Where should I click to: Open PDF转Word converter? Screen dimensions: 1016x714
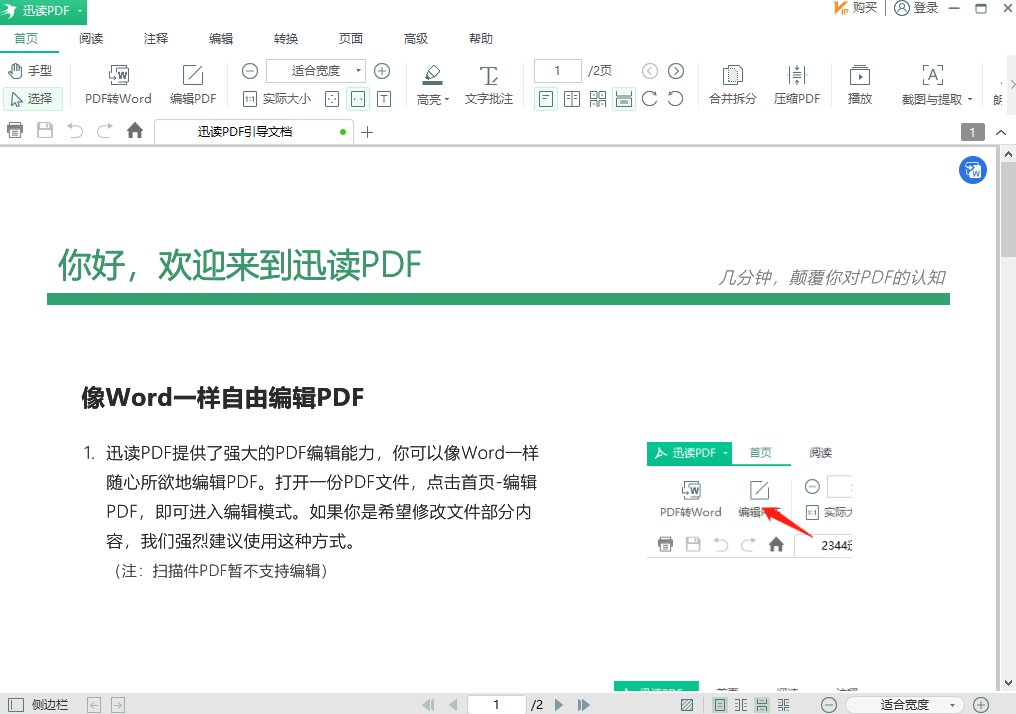[118, 85]
